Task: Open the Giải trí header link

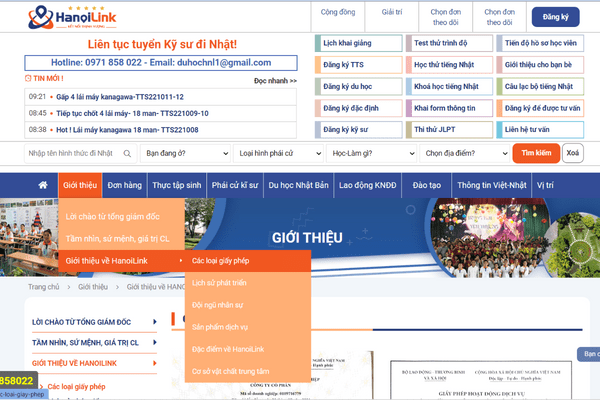Action: (392, 12)
